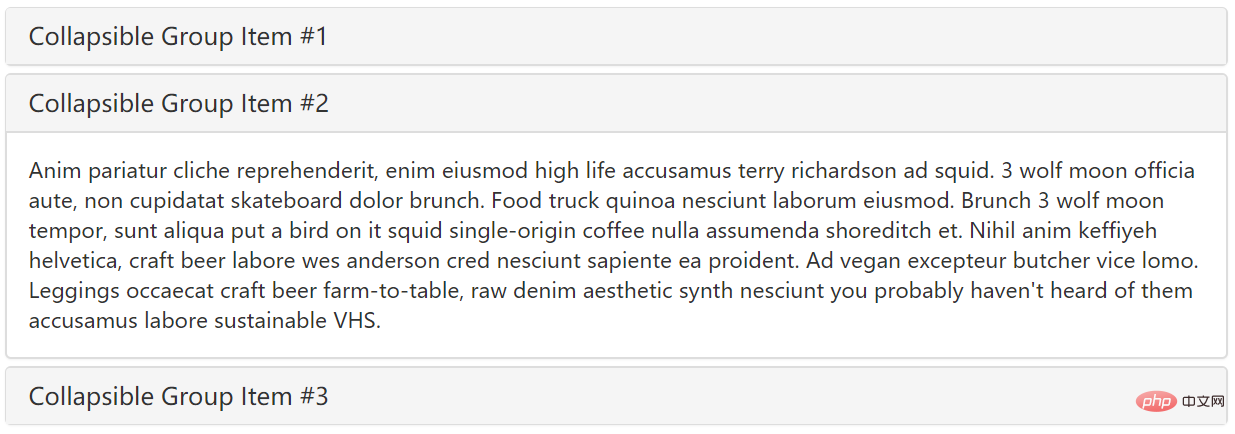Click empty header space in Item #3 bar
Screen dimensions: 1235x434
pos(730,396)
